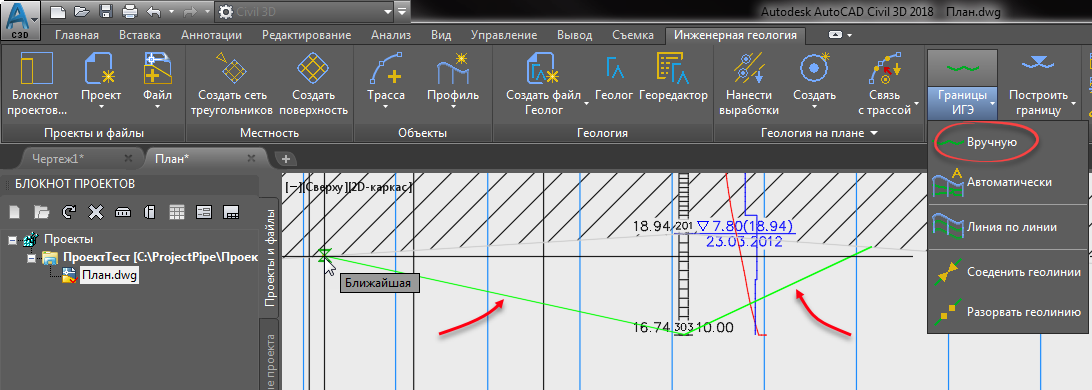Choose Соеденить геолинии menu item
The width and height of the screenshot is (1092, 390).
[x=1006, y=272]
